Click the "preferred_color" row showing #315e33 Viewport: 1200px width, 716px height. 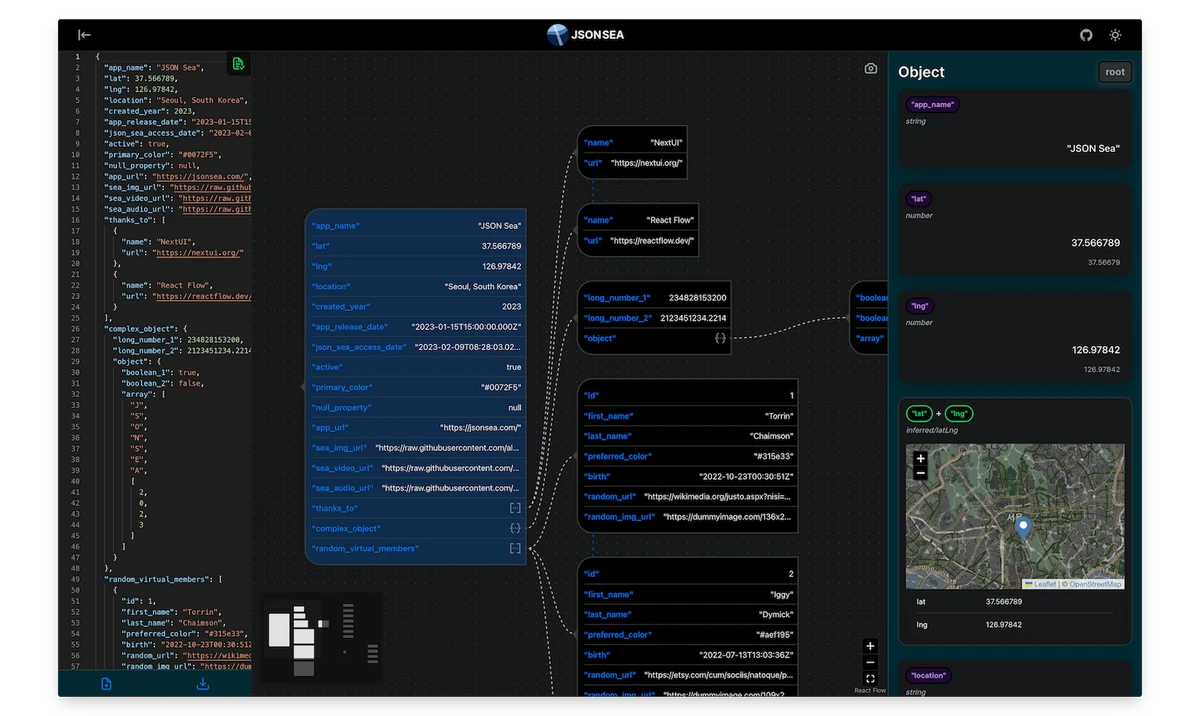point(688,456)
